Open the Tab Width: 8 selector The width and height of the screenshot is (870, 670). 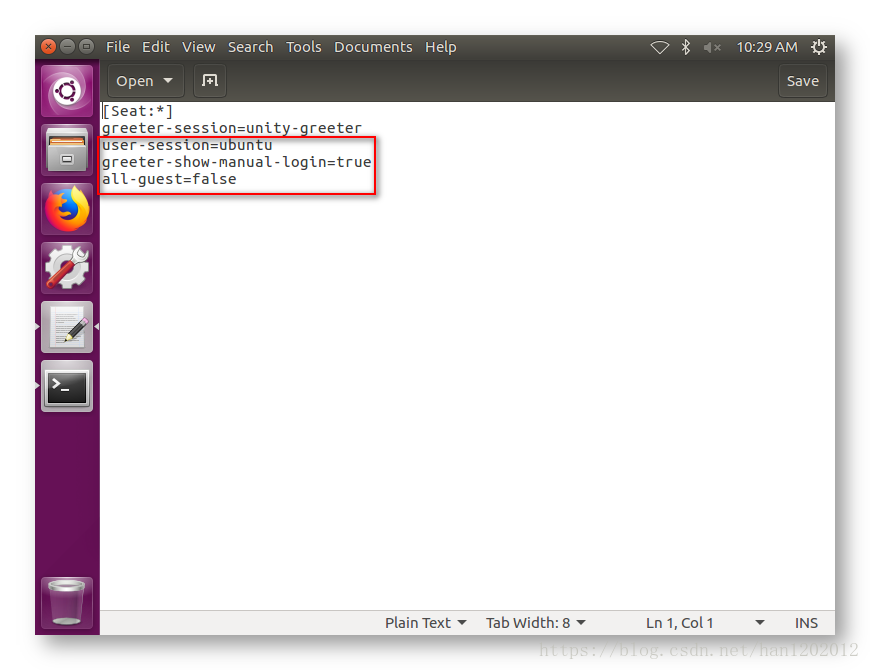535,623
